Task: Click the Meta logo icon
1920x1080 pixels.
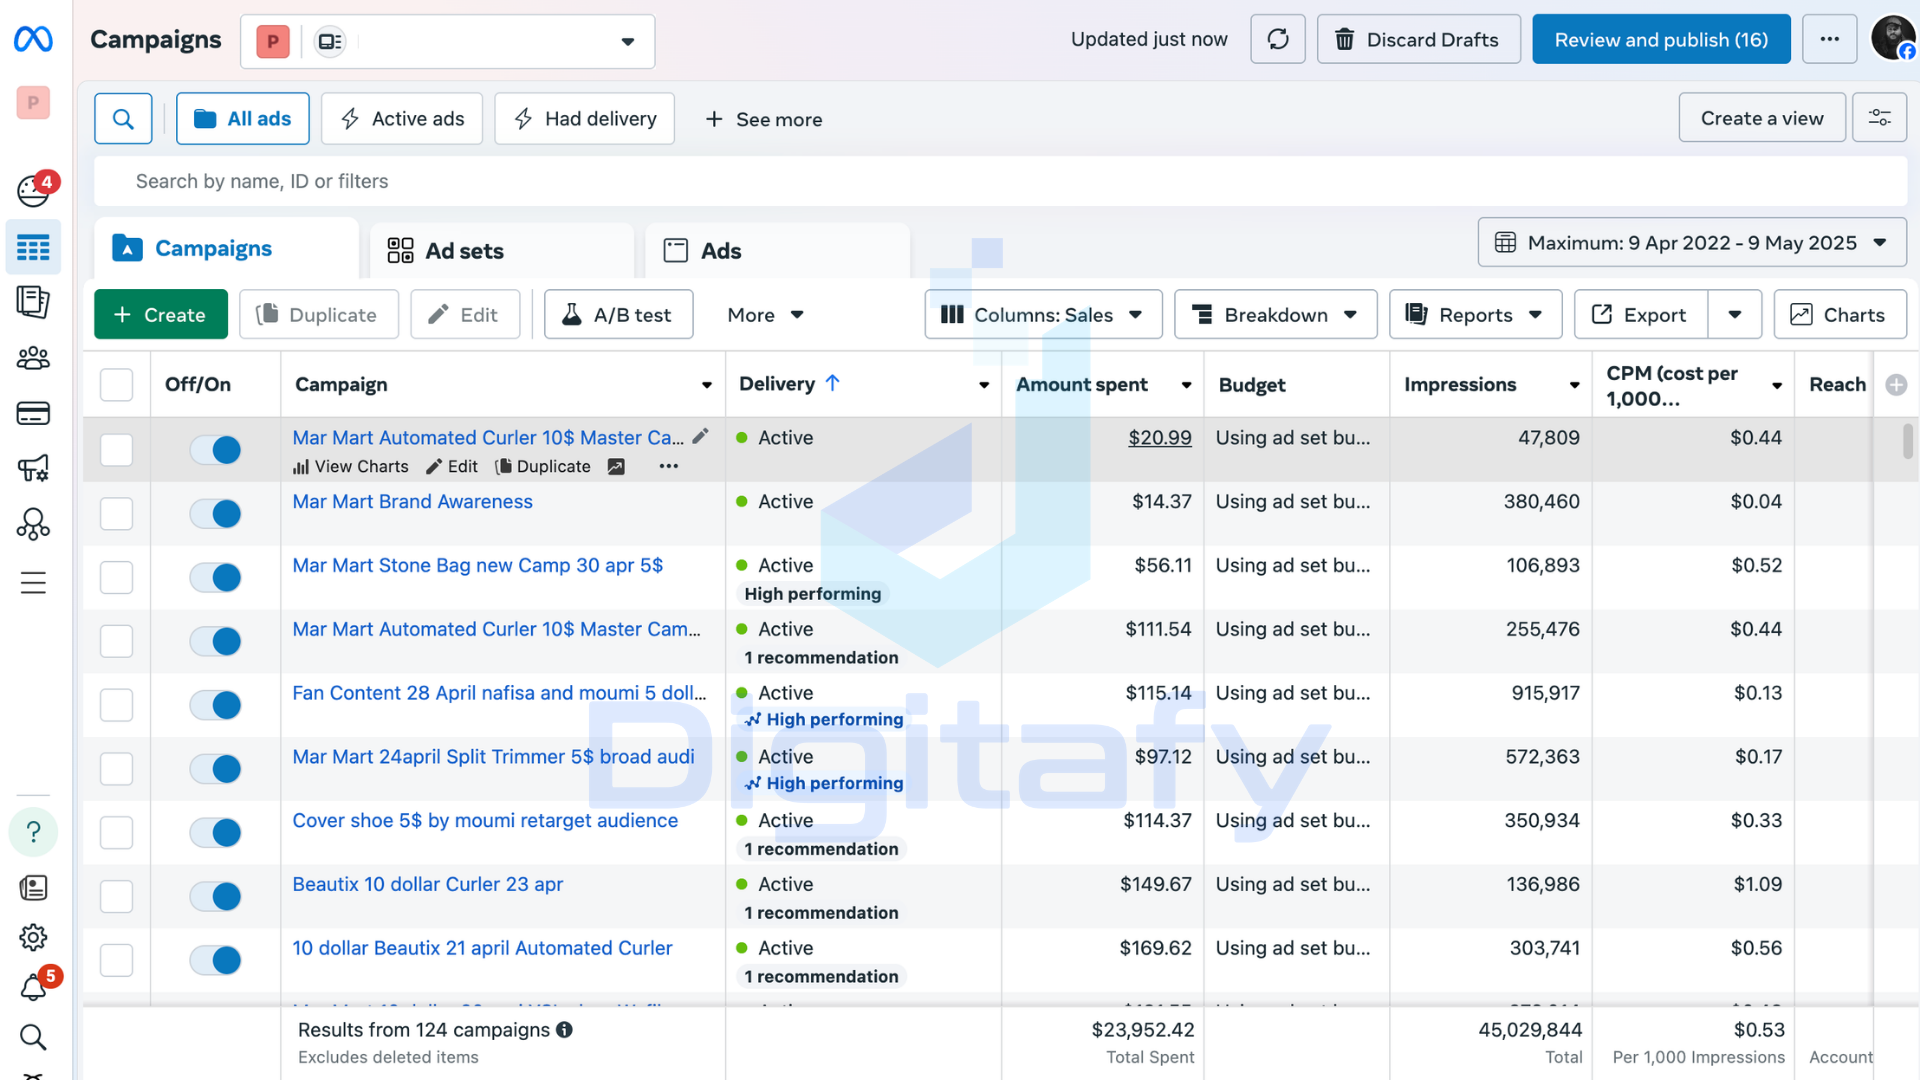Action: pos(33,39)
